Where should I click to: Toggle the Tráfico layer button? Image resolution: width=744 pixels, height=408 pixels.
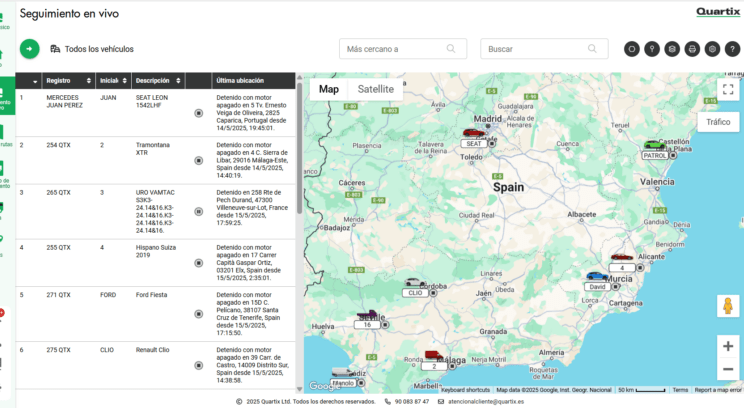(718, 122)
